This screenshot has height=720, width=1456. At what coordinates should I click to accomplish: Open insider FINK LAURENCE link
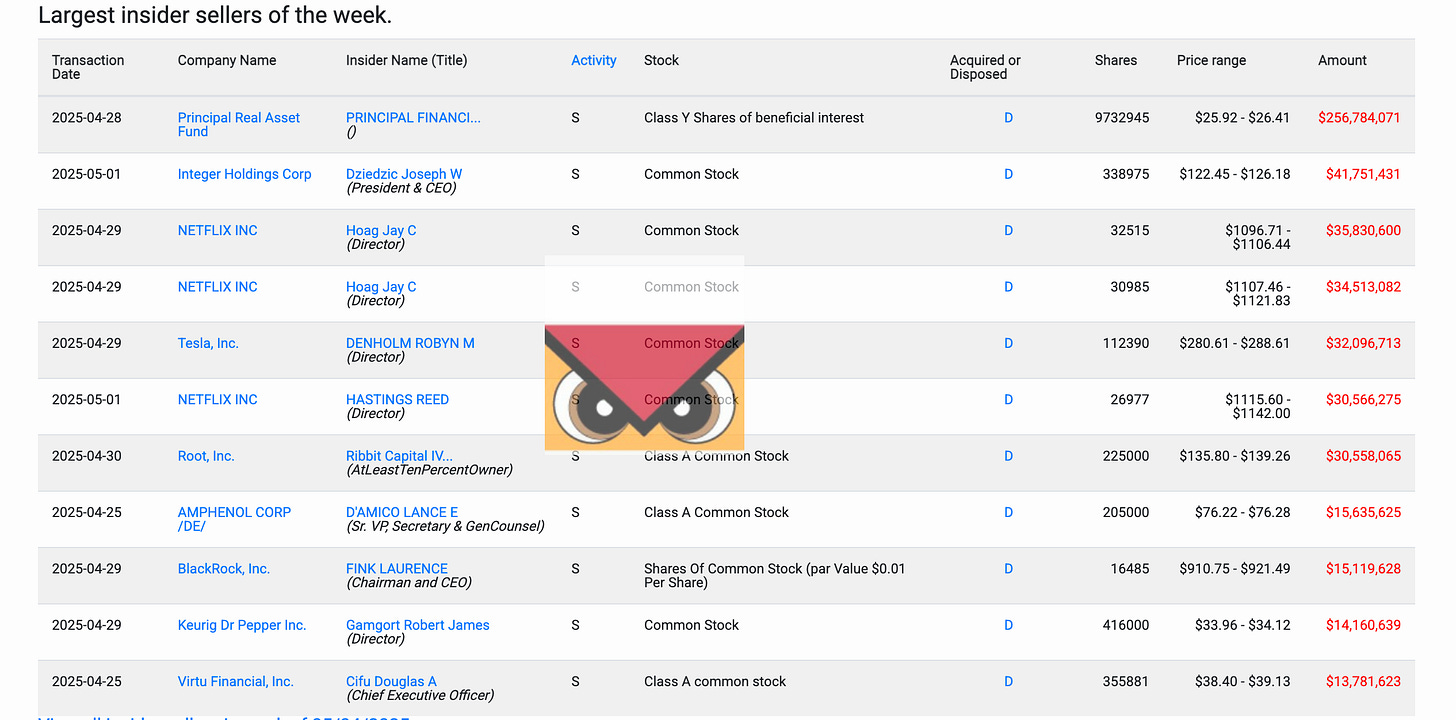tap(397, 569)
